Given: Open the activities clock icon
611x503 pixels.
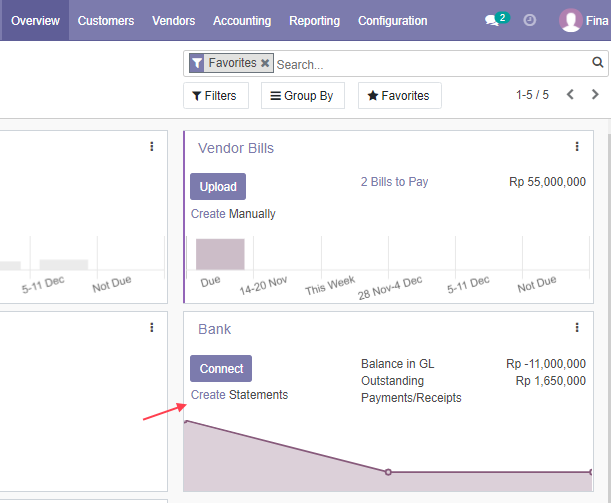Looking at the screenshot, I should 529,20.
